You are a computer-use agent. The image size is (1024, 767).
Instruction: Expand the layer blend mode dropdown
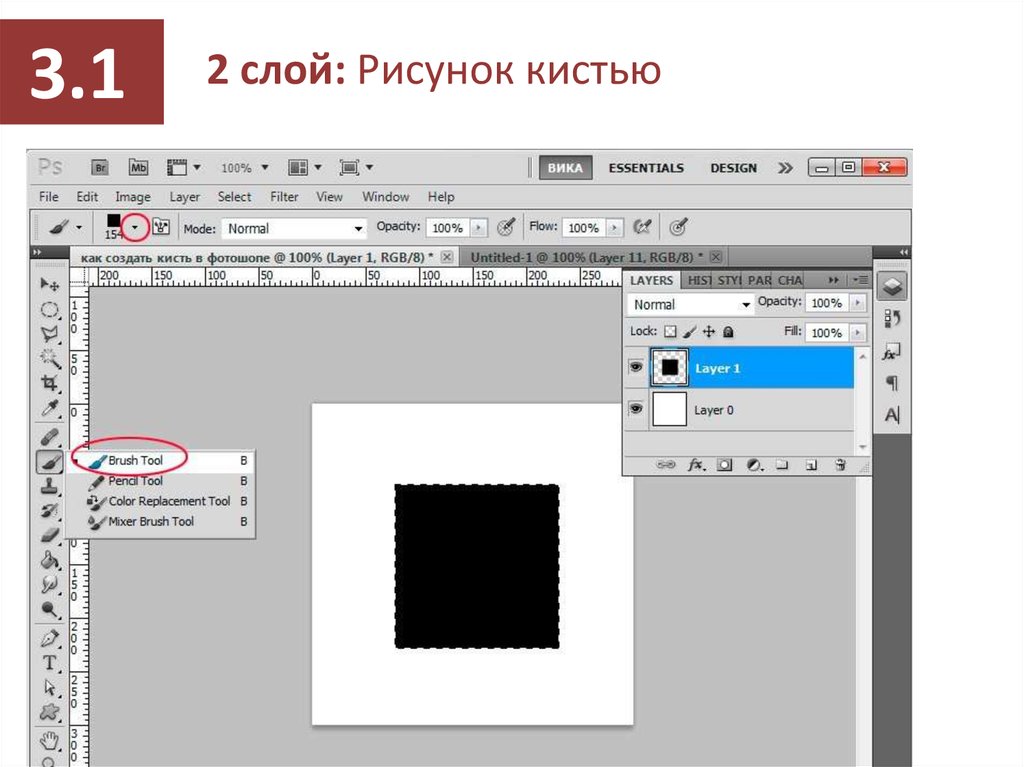pos(690,304)
